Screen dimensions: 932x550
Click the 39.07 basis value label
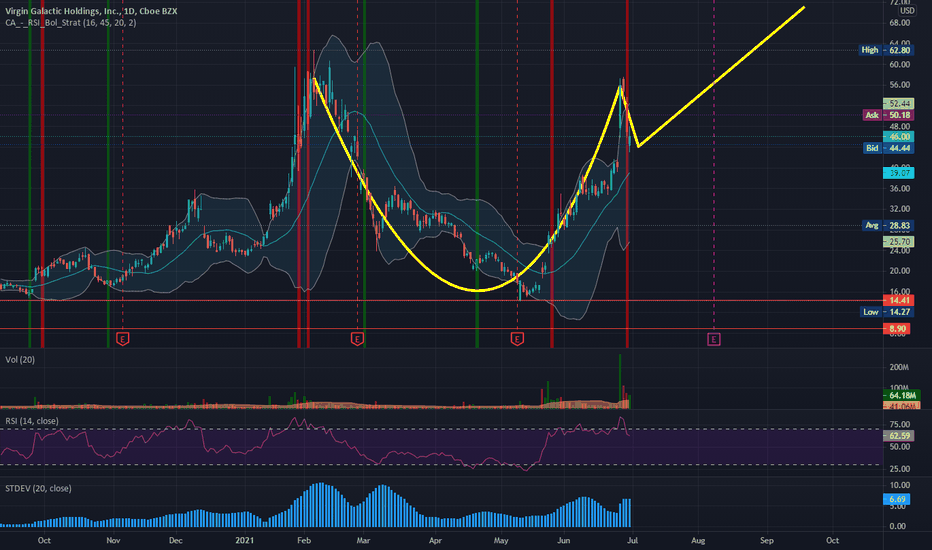pyautogui.click(x=899, y=173)
